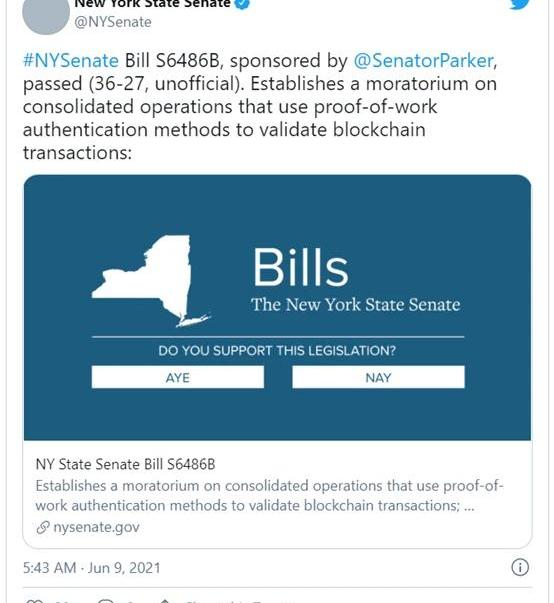Click the 5:43 AM Jun 9, 2021 timestamp
The image size is (554, 603).
[92, 568]
